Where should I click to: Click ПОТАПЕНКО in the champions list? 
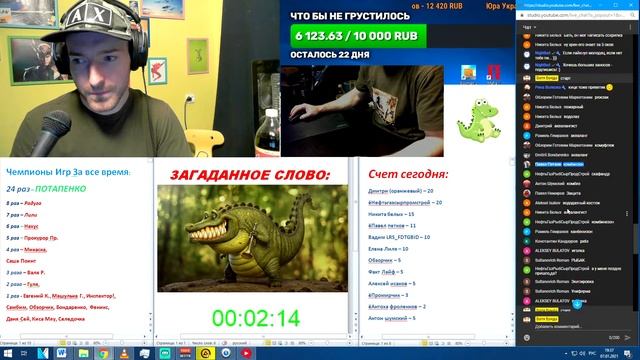[61, 189]
